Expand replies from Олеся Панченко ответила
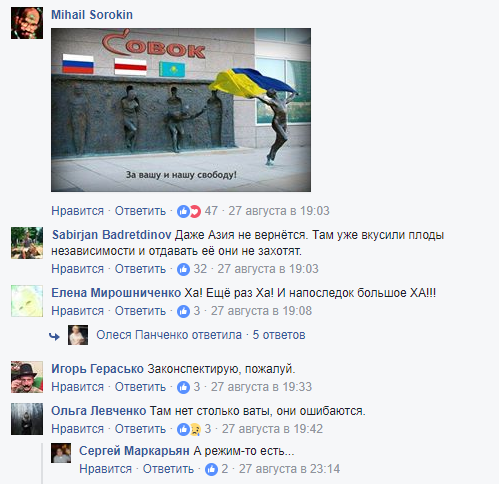The height and width of the screenshot is (484, 499). click(169, 335)
